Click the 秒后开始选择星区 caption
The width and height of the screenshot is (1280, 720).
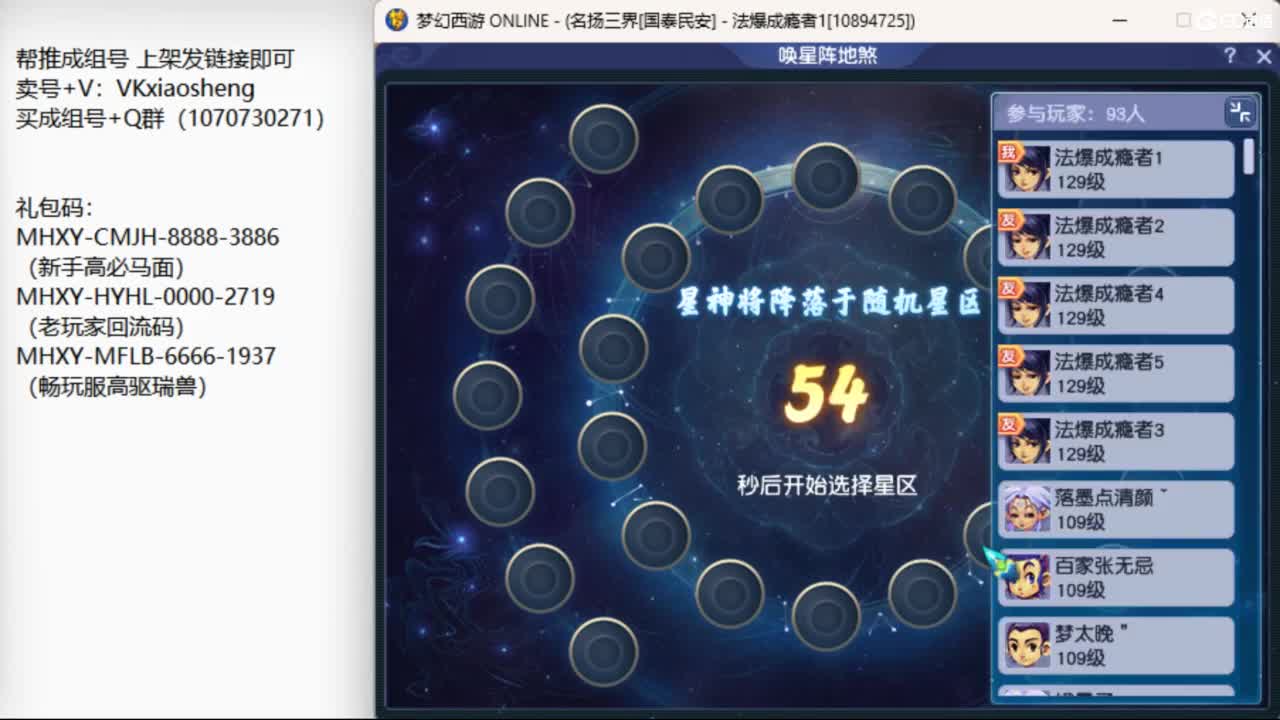827,486
